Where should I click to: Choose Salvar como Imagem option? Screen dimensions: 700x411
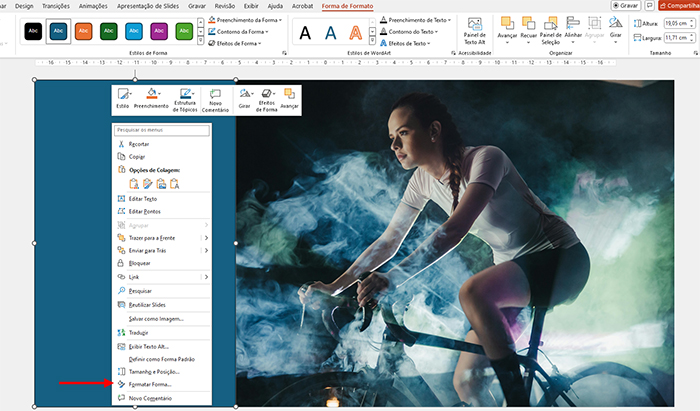click(x=162, y=319)
